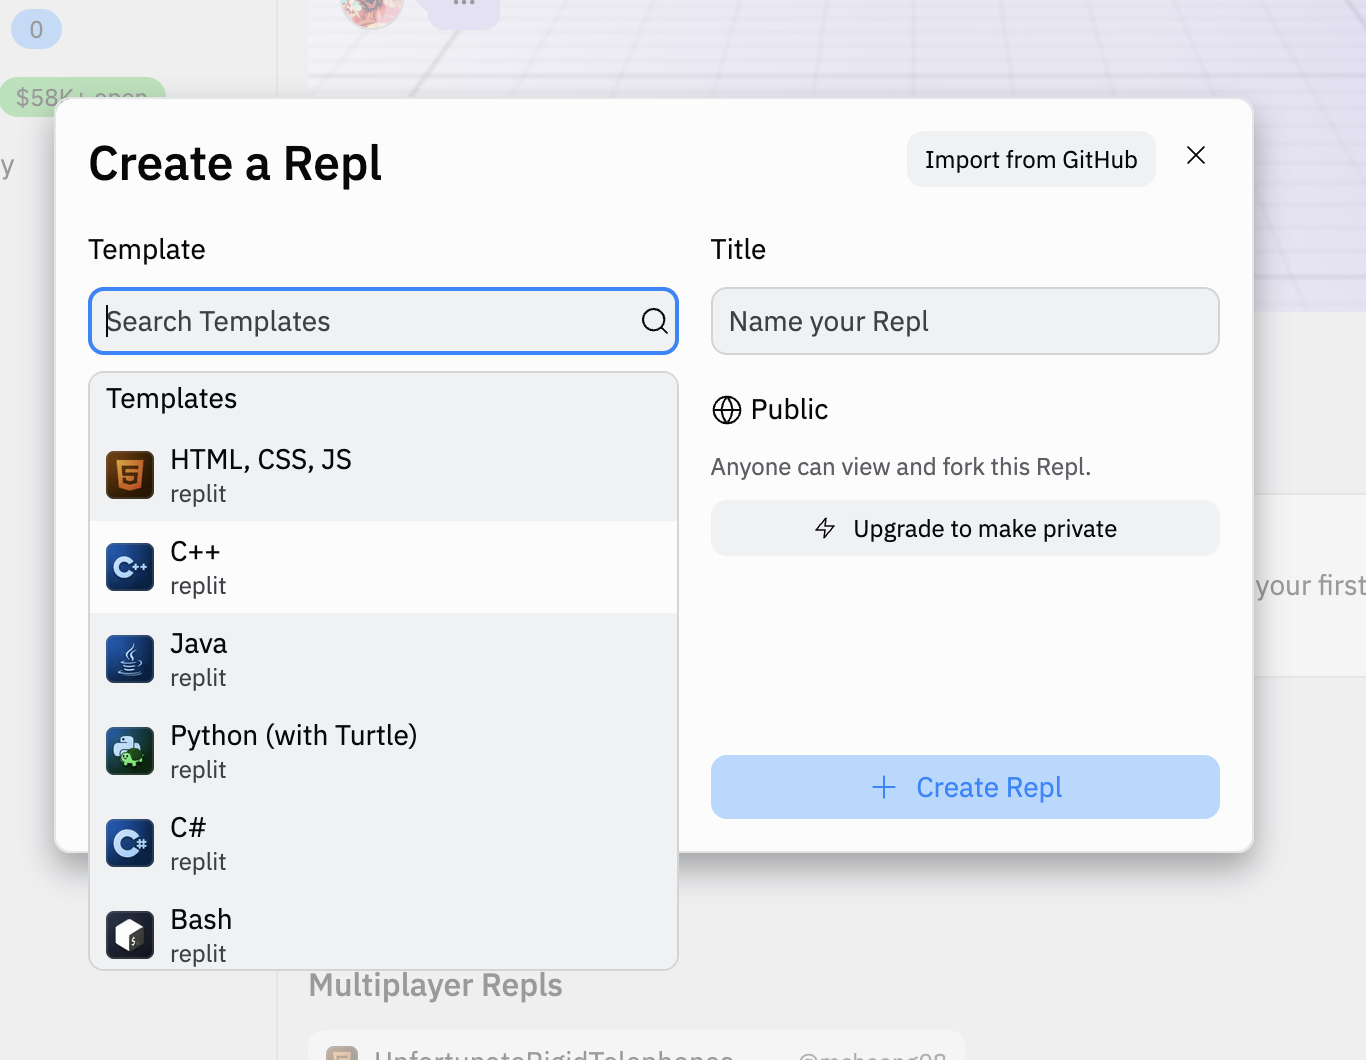Close the Create a Repl dialog
This screenshot has height=1060, width=1366.
click(1196, 155)
